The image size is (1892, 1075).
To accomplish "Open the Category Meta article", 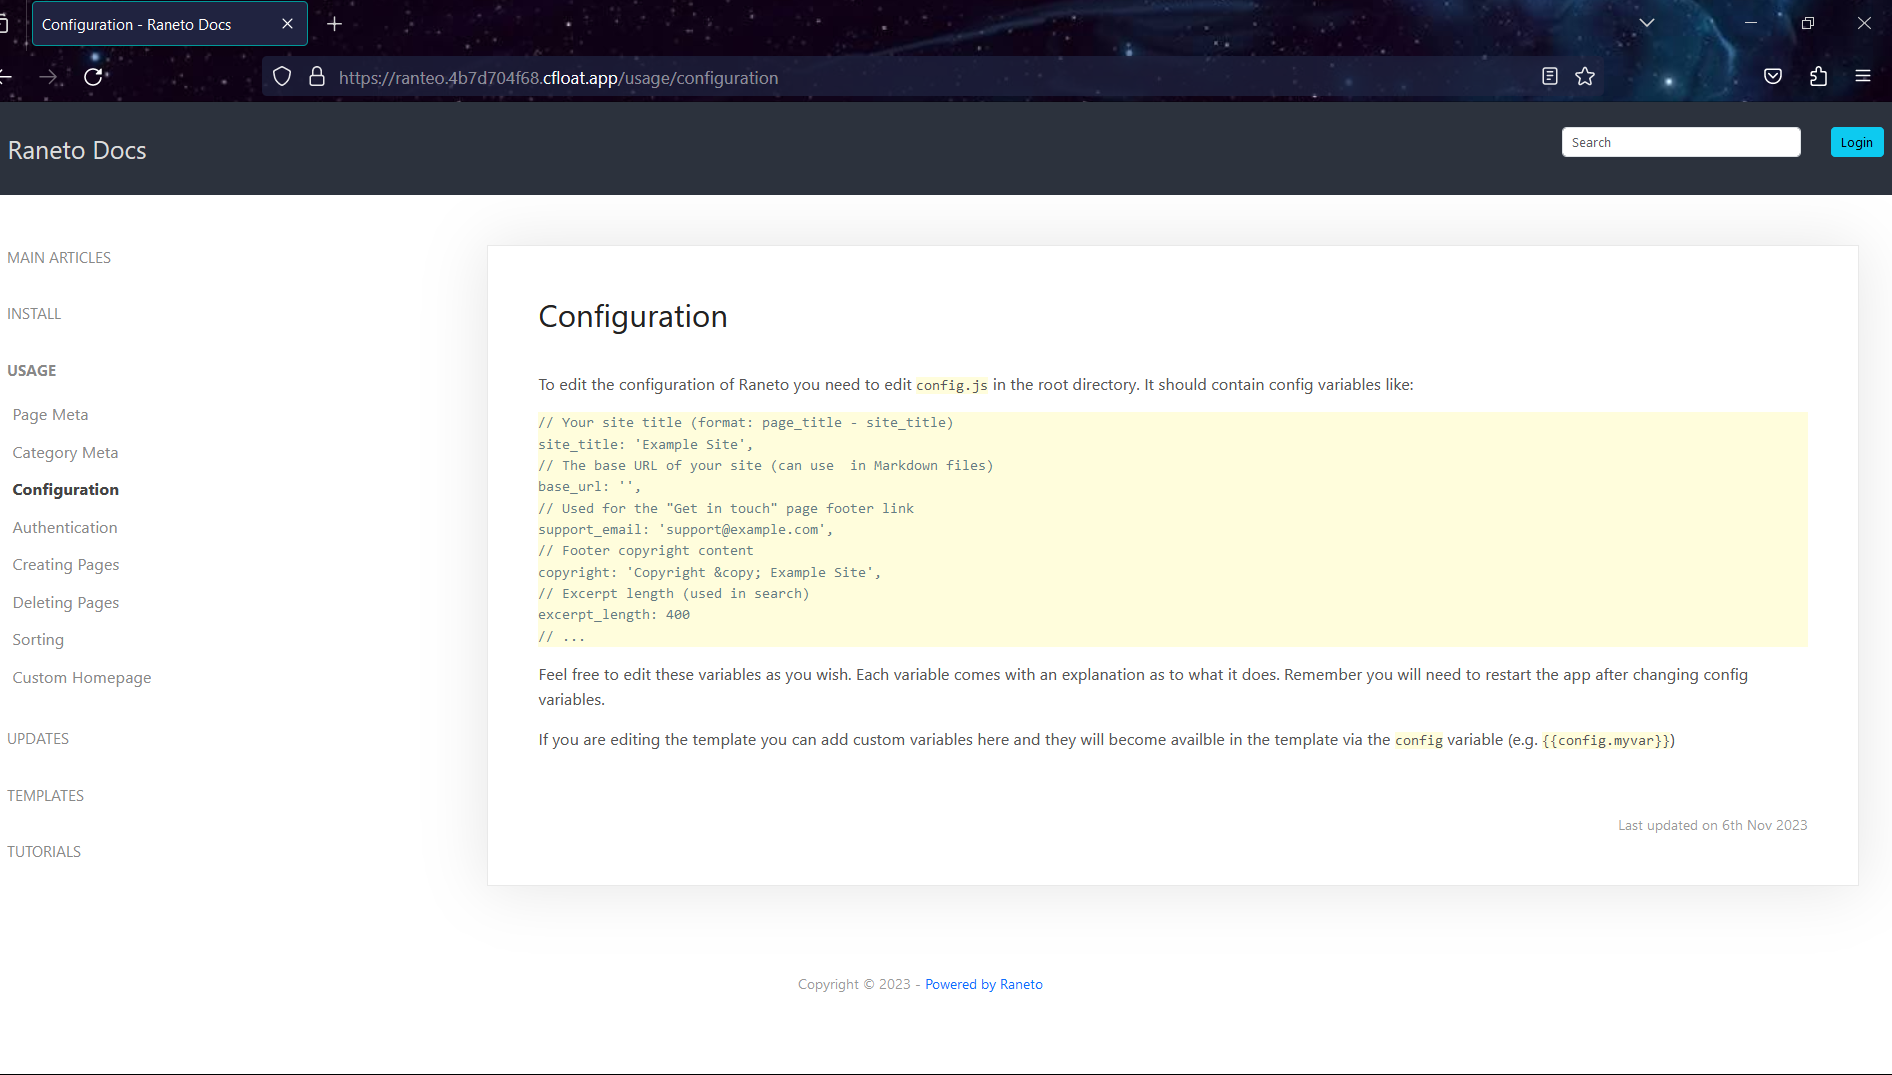I will click(x=65, y=453).
